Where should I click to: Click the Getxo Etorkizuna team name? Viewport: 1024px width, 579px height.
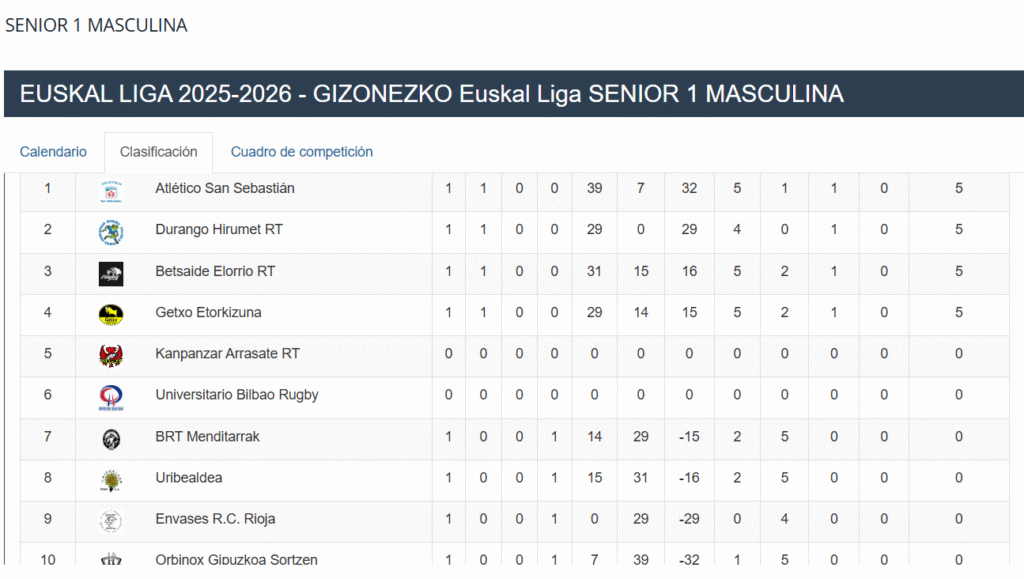[x=208, y=312]
